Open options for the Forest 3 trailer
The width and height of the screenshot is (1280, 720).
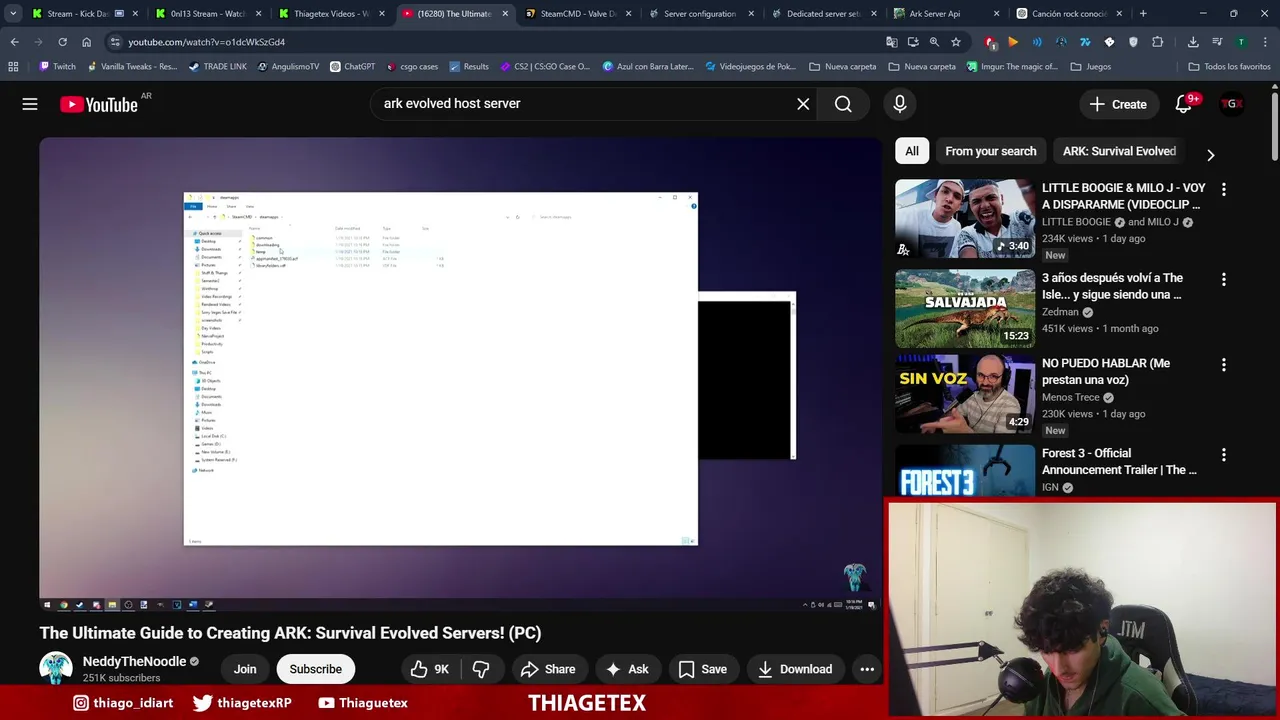[1223, 454]
